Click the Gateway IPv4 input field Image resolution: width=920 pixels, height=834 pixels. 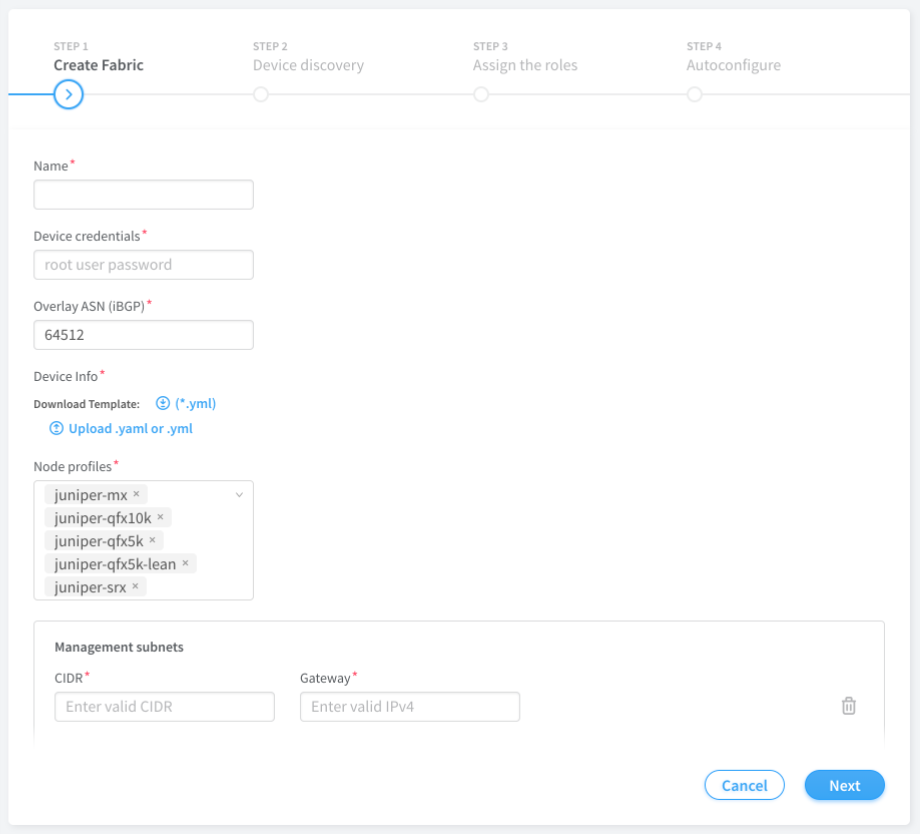coord(410,707)
